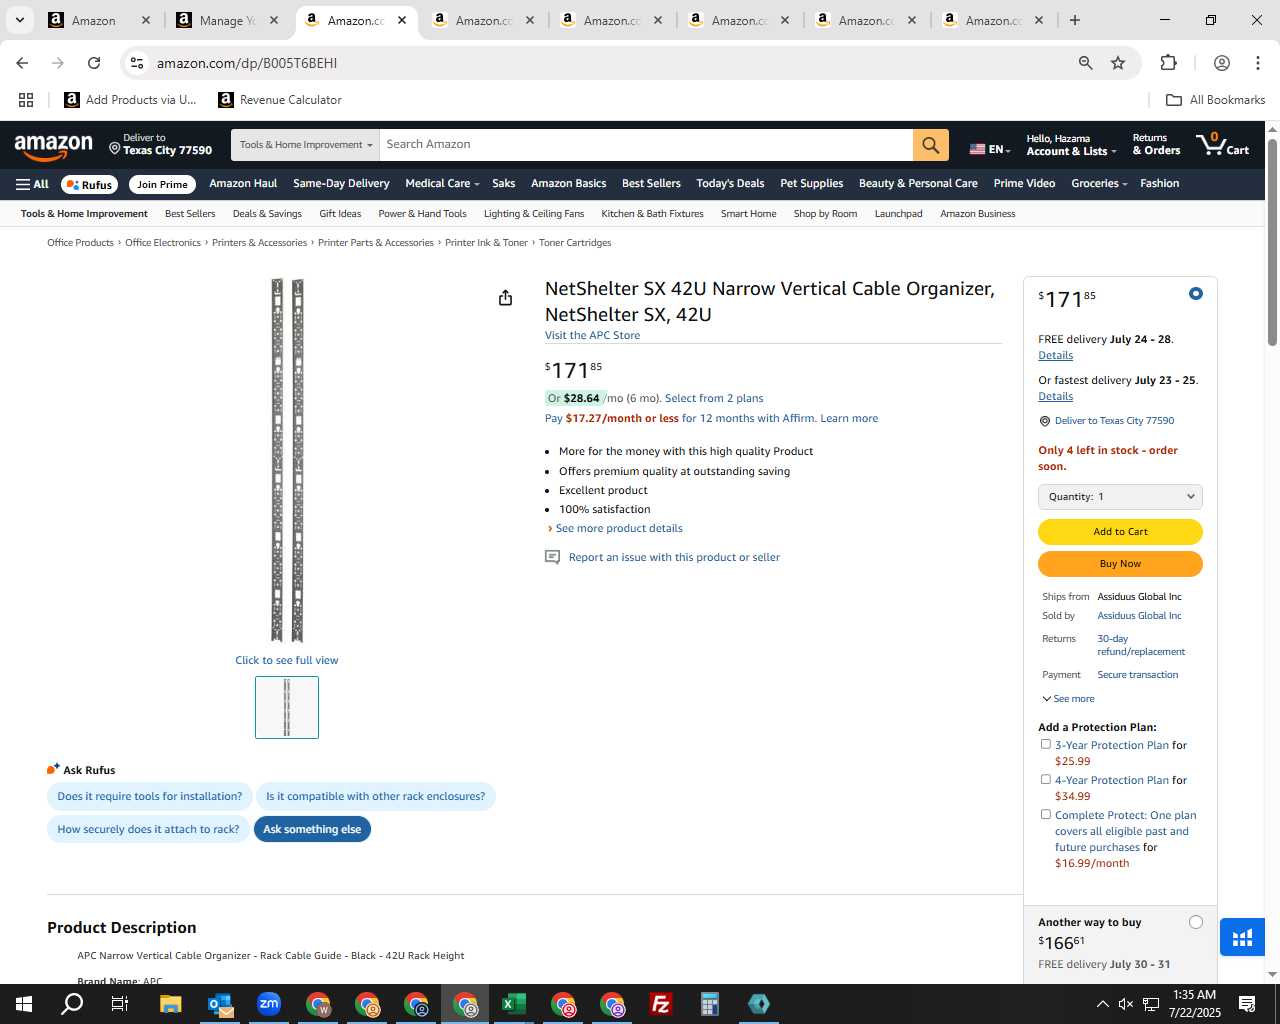Click the search magnifier button

coord(930,145)
